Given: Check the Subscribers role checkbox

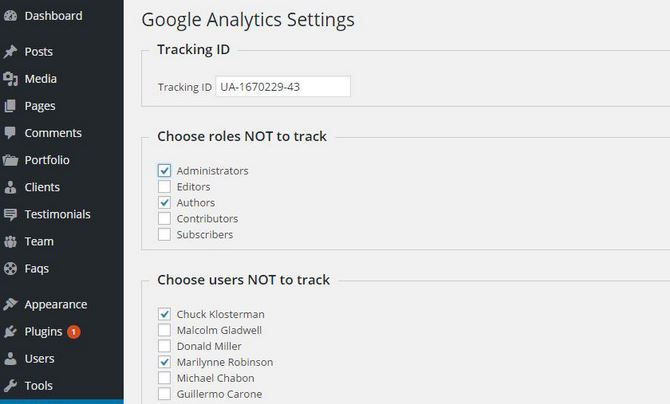Looking at the screenshot, I should coord(165,234).
